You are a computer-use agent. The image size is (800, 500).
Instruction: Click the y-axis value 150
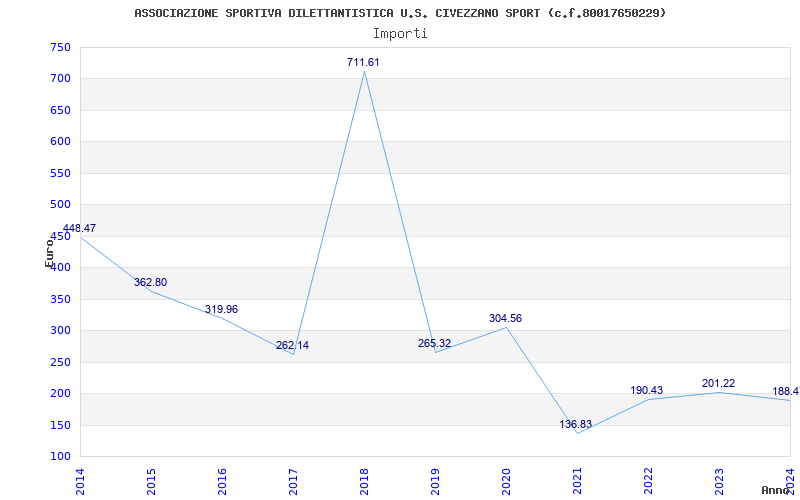60,425
